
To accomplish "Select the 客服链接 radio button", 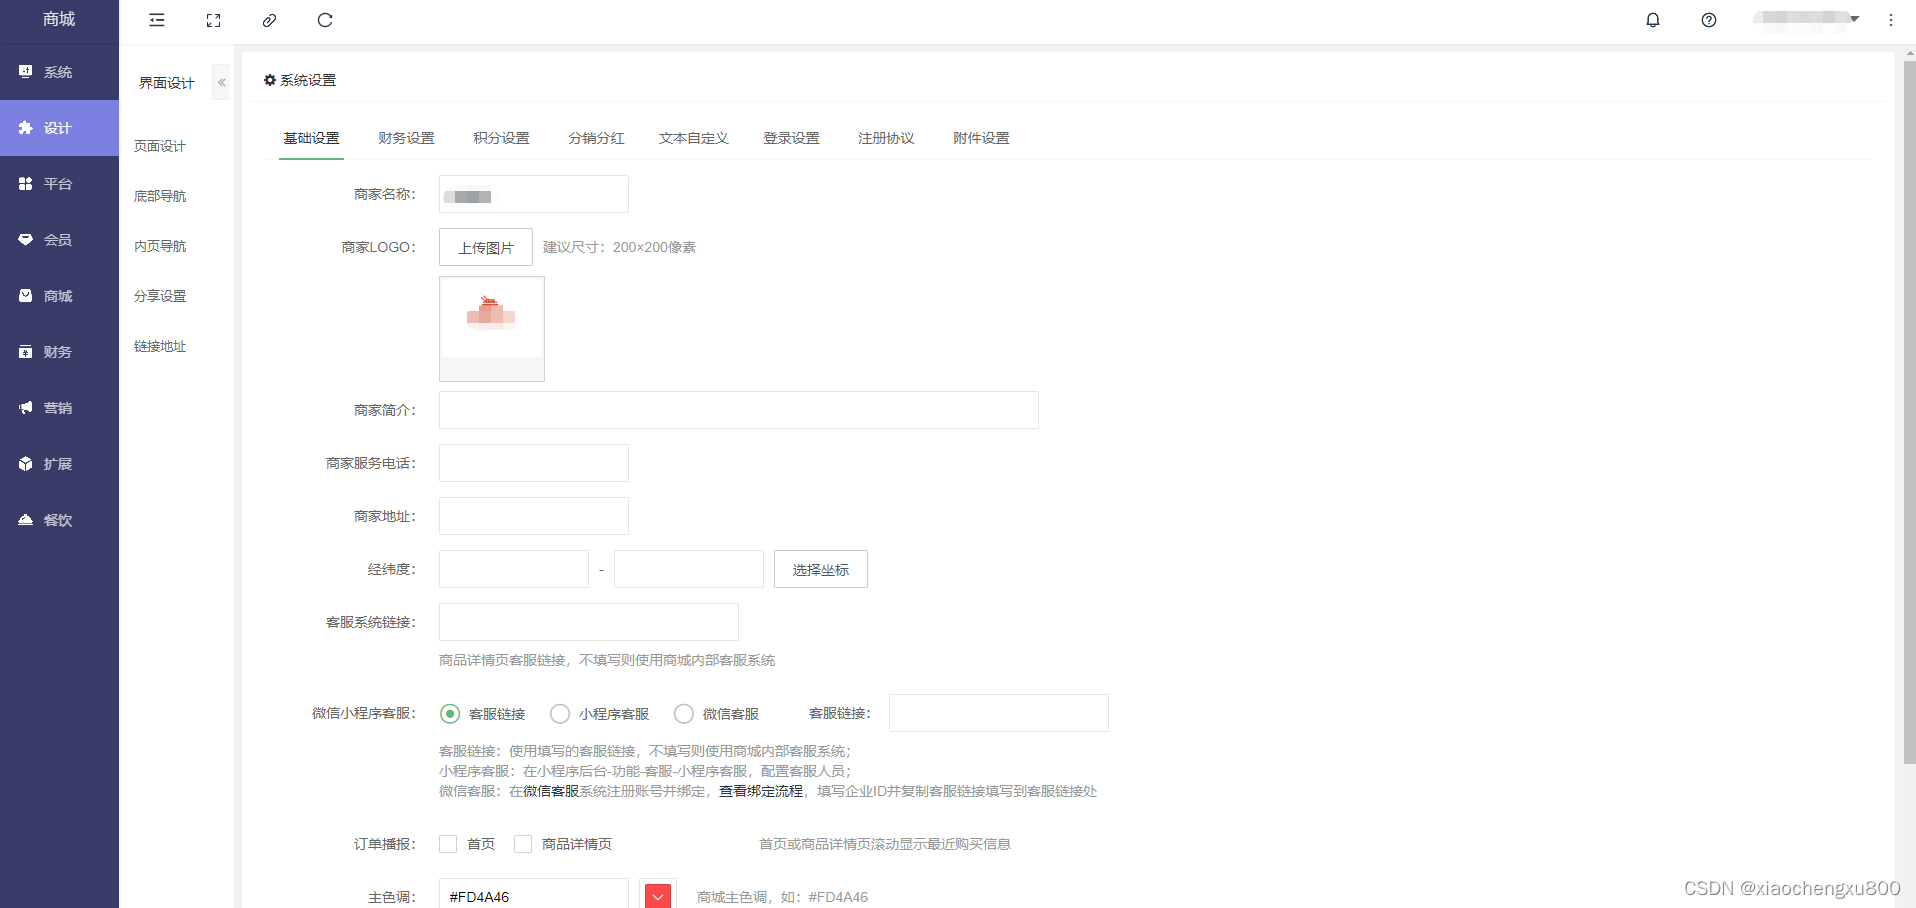I will 450,714.
